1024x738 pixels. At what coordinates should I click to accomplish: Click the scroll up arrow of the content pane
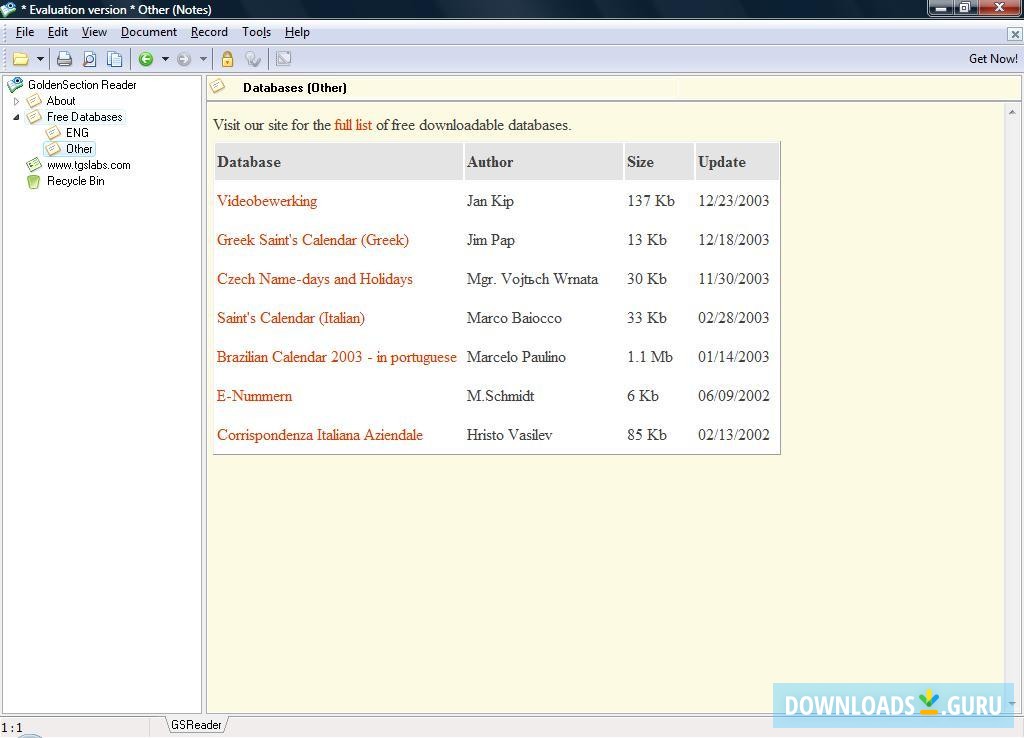coord(1012,112)
